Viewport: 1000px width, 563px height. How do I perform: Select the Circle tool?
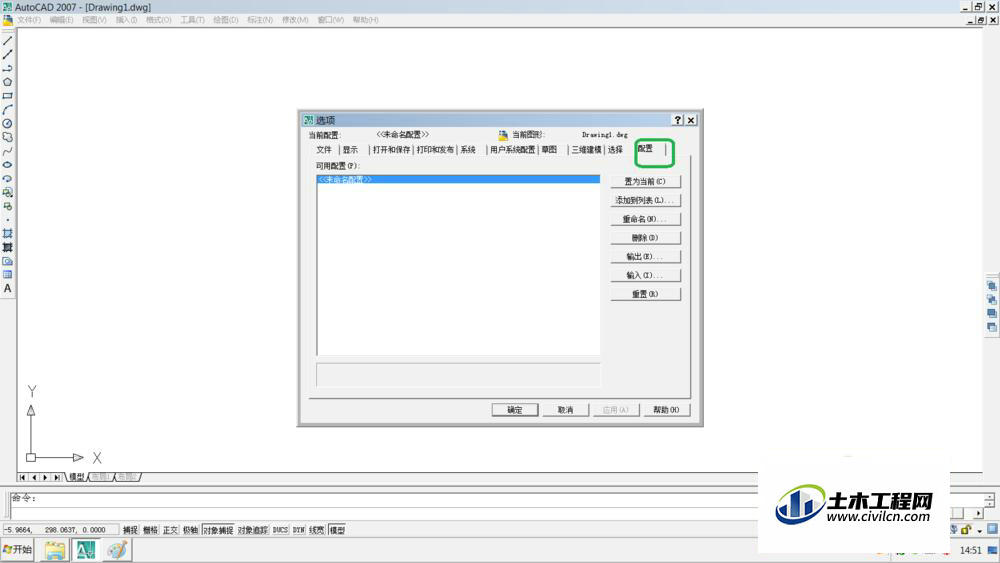click(8, 124)
